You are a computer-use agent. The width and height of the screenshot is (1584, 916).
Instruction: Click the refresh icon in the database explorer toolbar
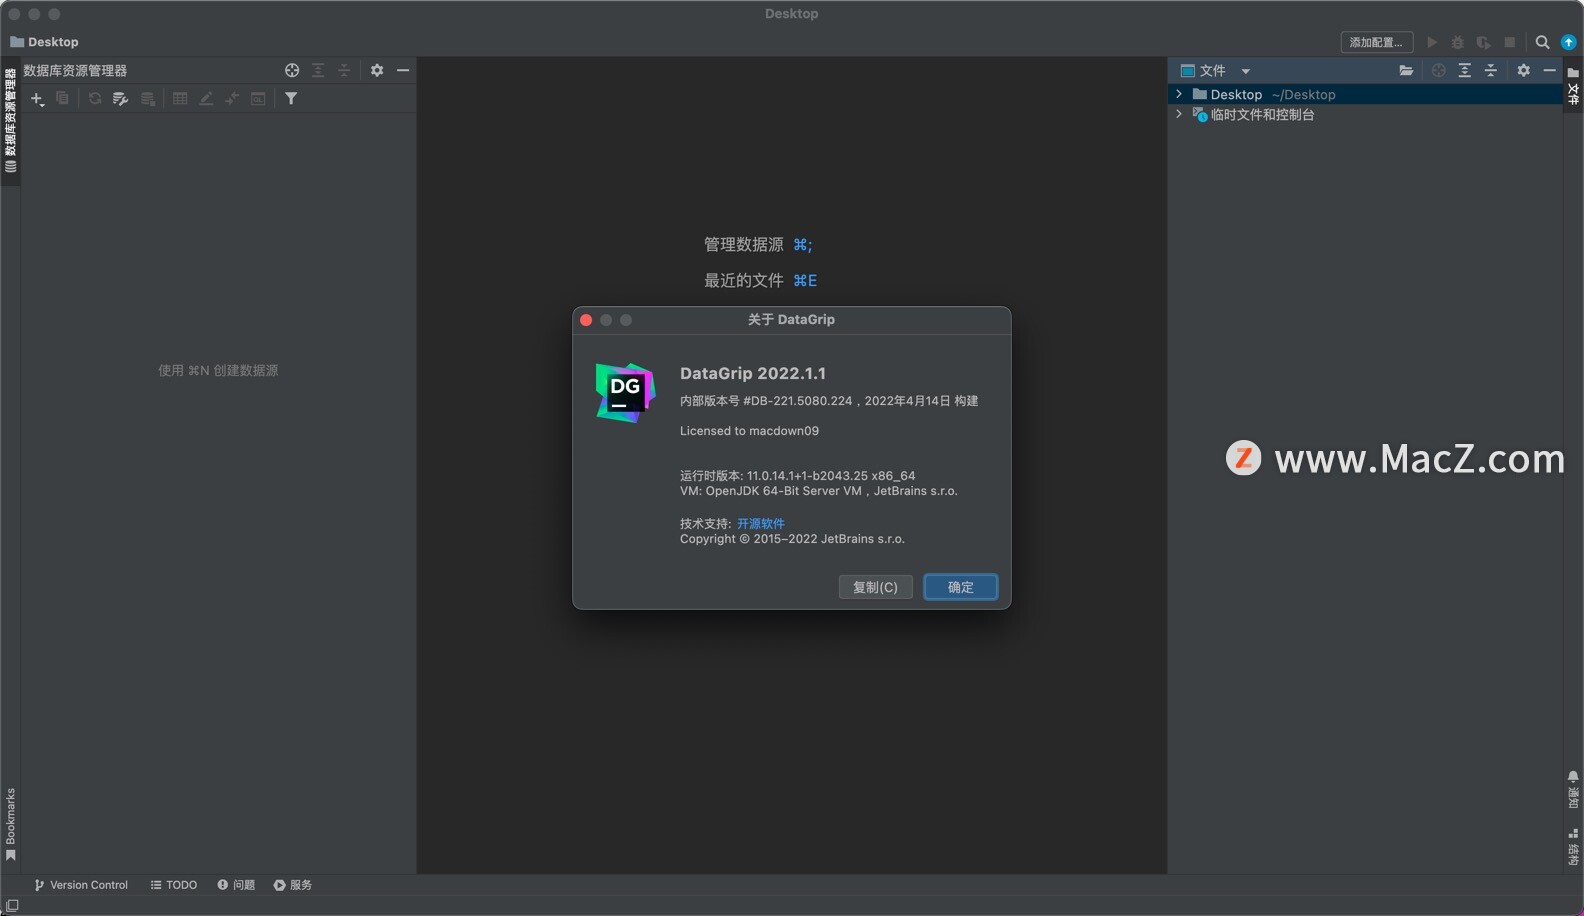pyautogui.click(x=95, y=99)
